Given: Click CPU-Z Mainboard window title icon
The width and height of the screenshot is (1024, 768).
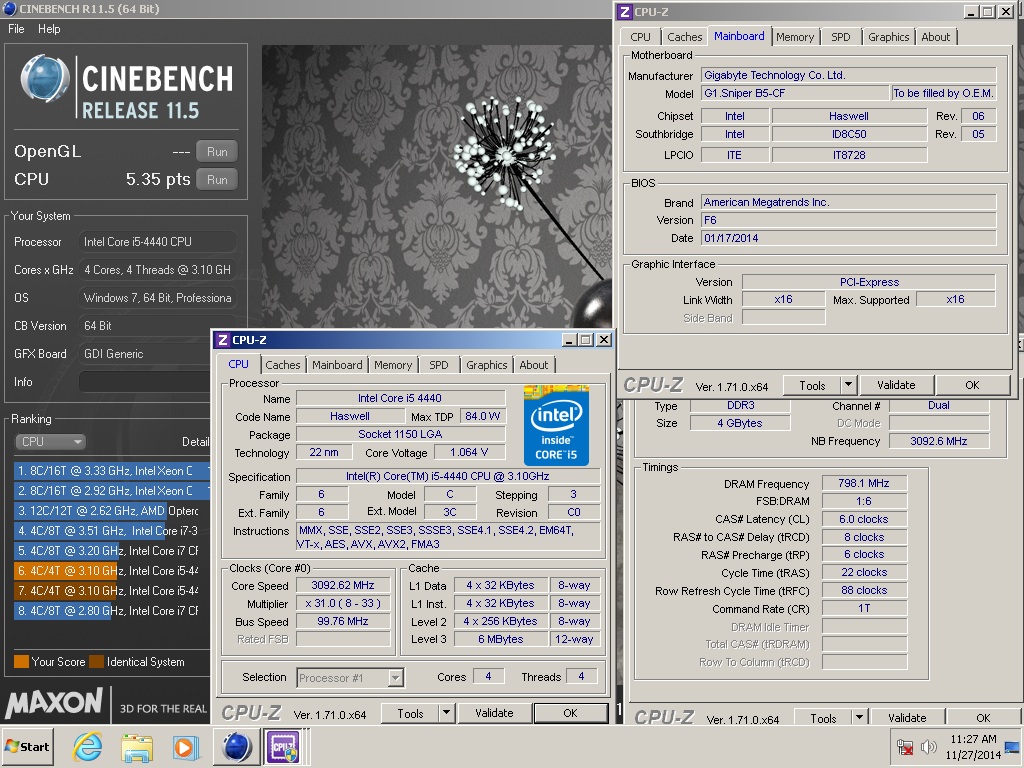Looking at the screenshot, I should coord(625,12).
